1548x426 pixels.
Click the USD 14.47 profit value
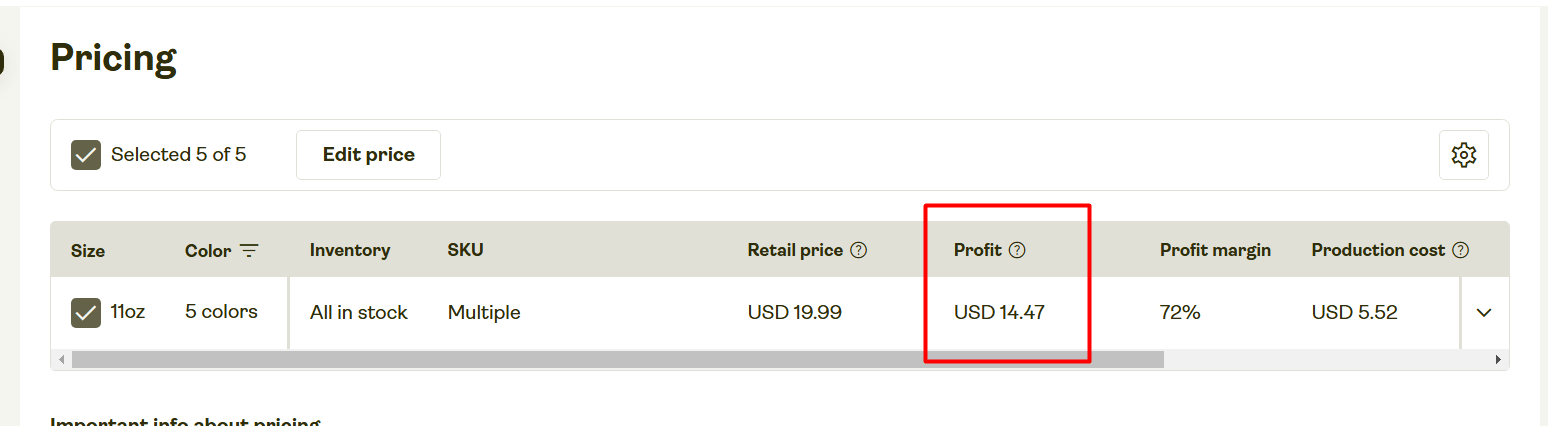point(999,313)
